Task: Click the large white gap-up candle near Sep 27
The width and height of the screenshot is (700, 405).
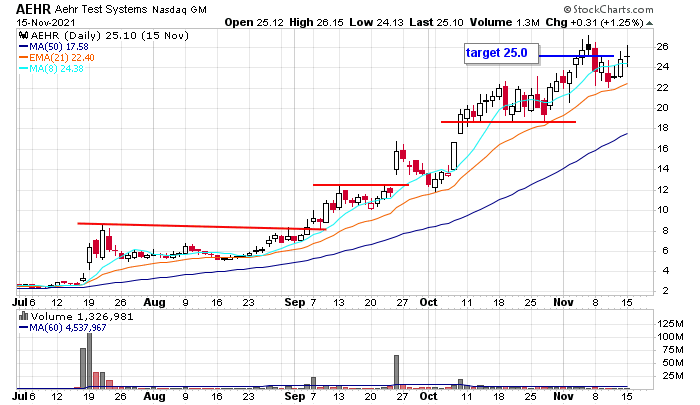Action: (396, 160)
